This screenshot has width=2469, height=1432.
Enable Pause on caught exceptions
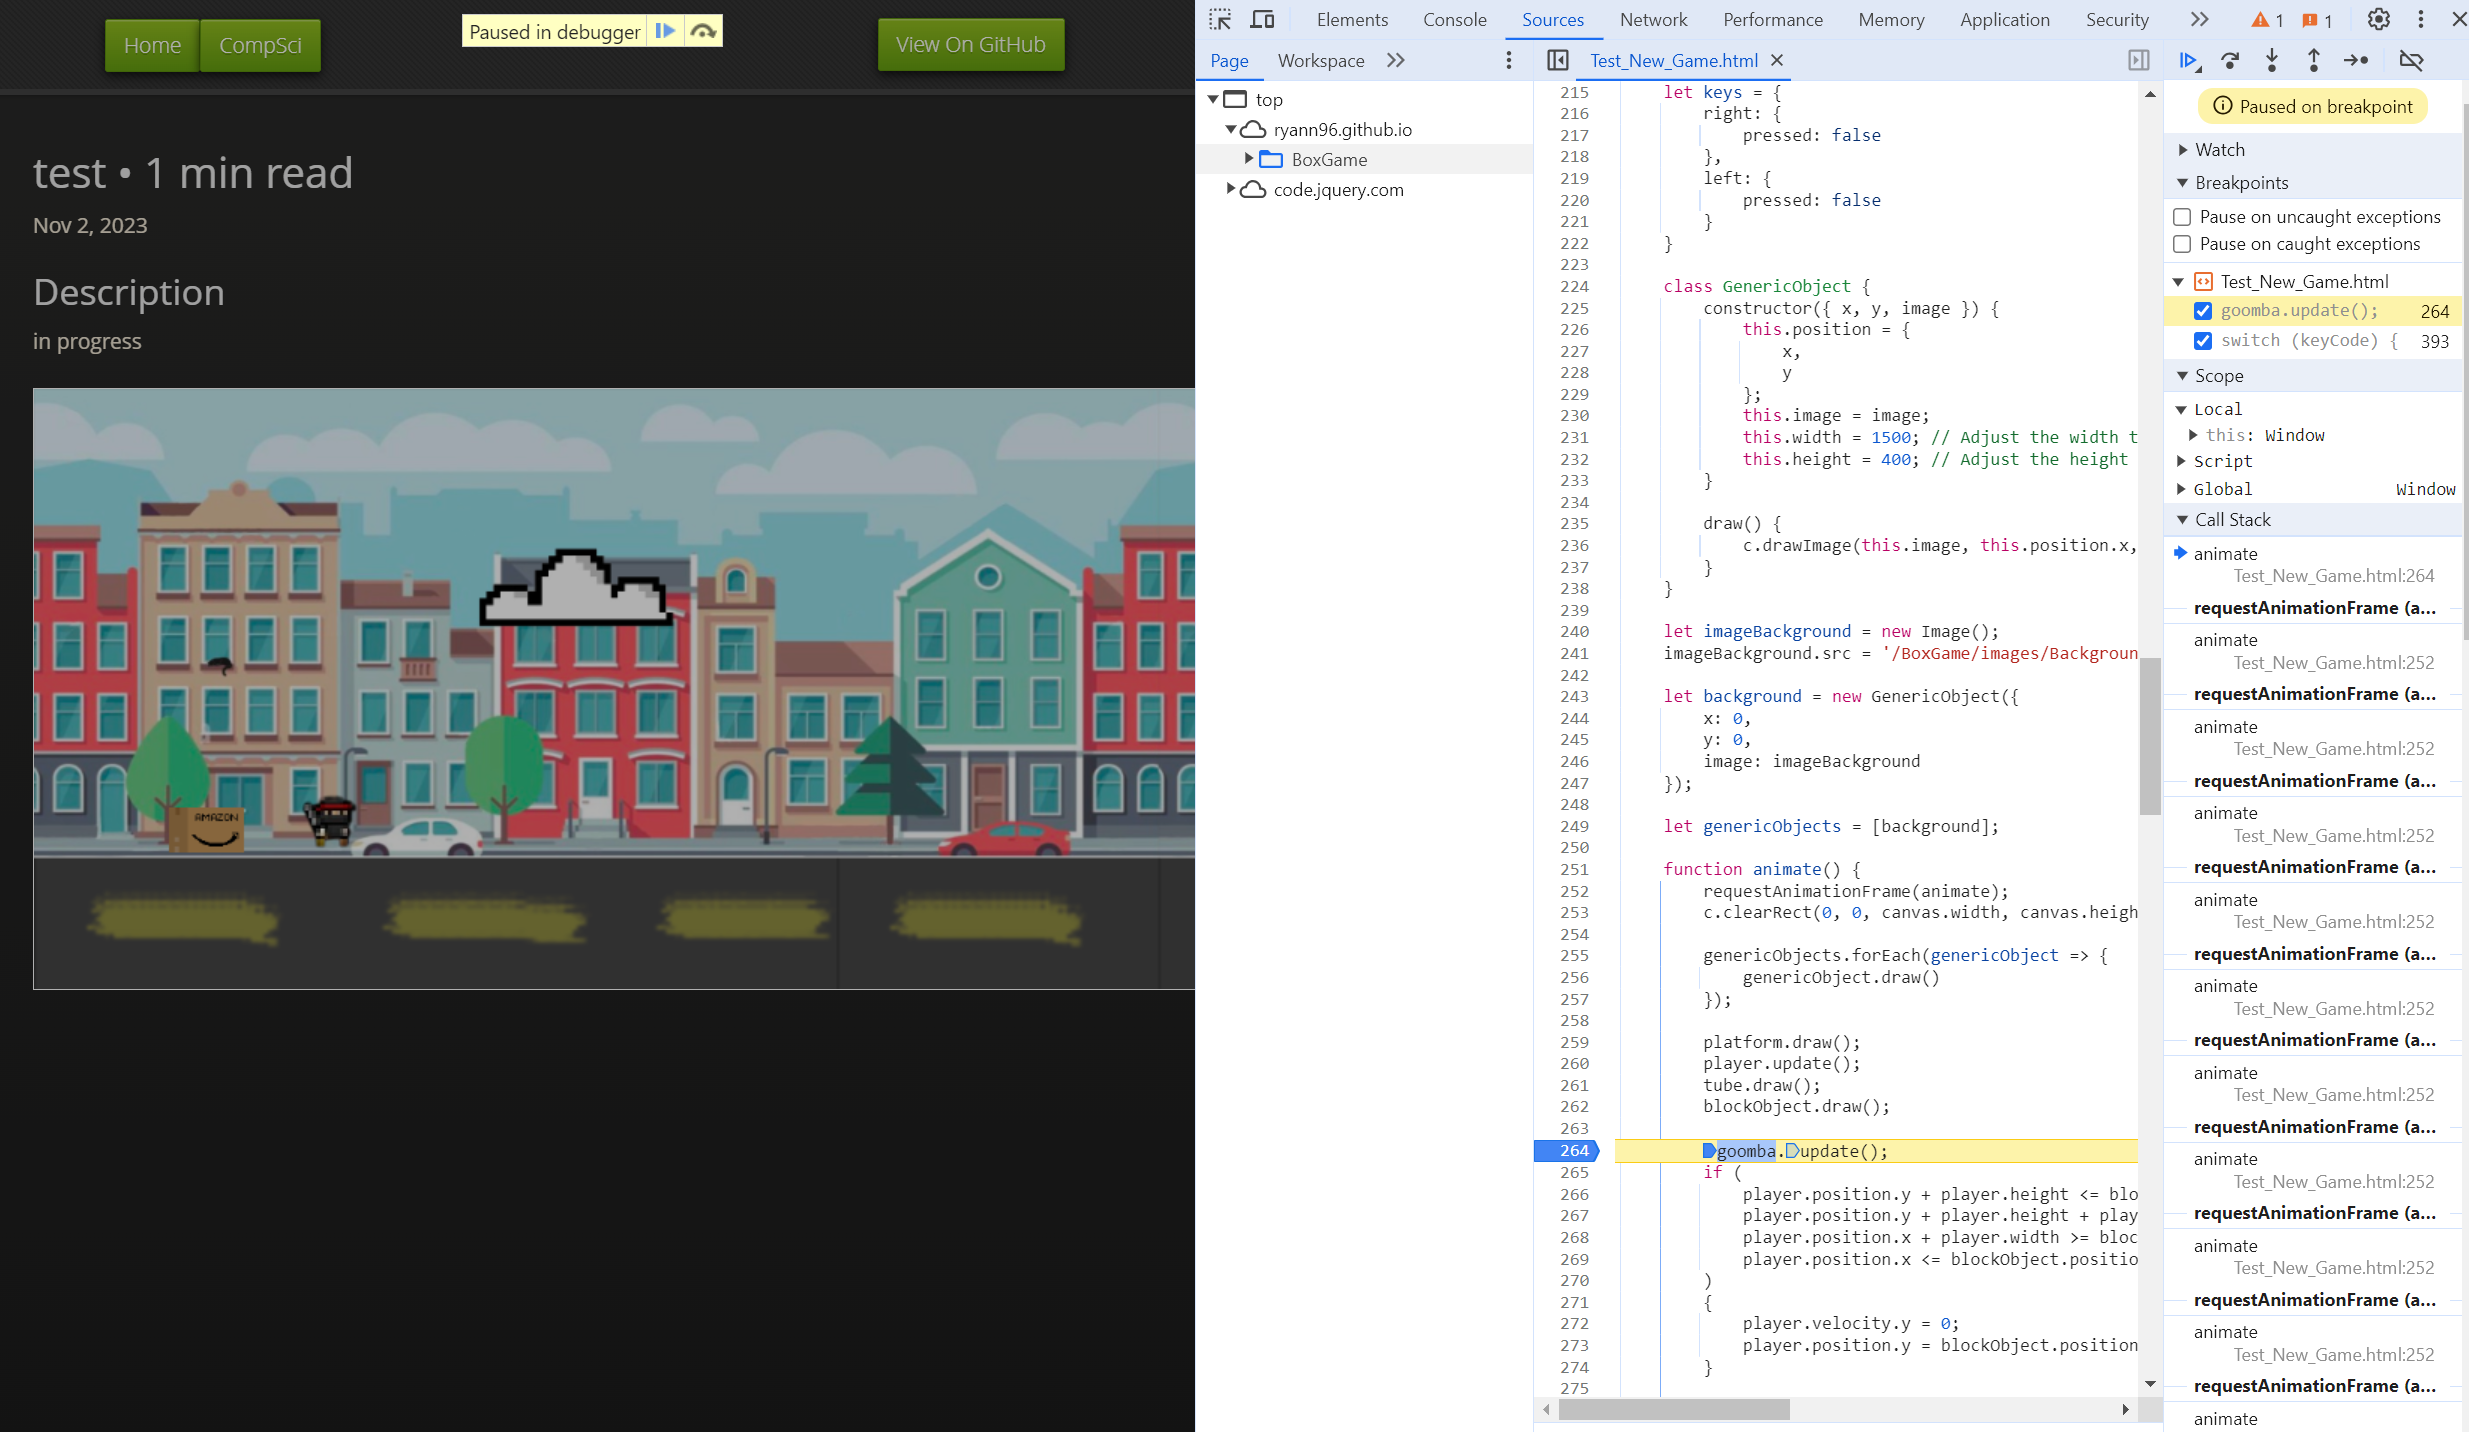coord(2182,244)
